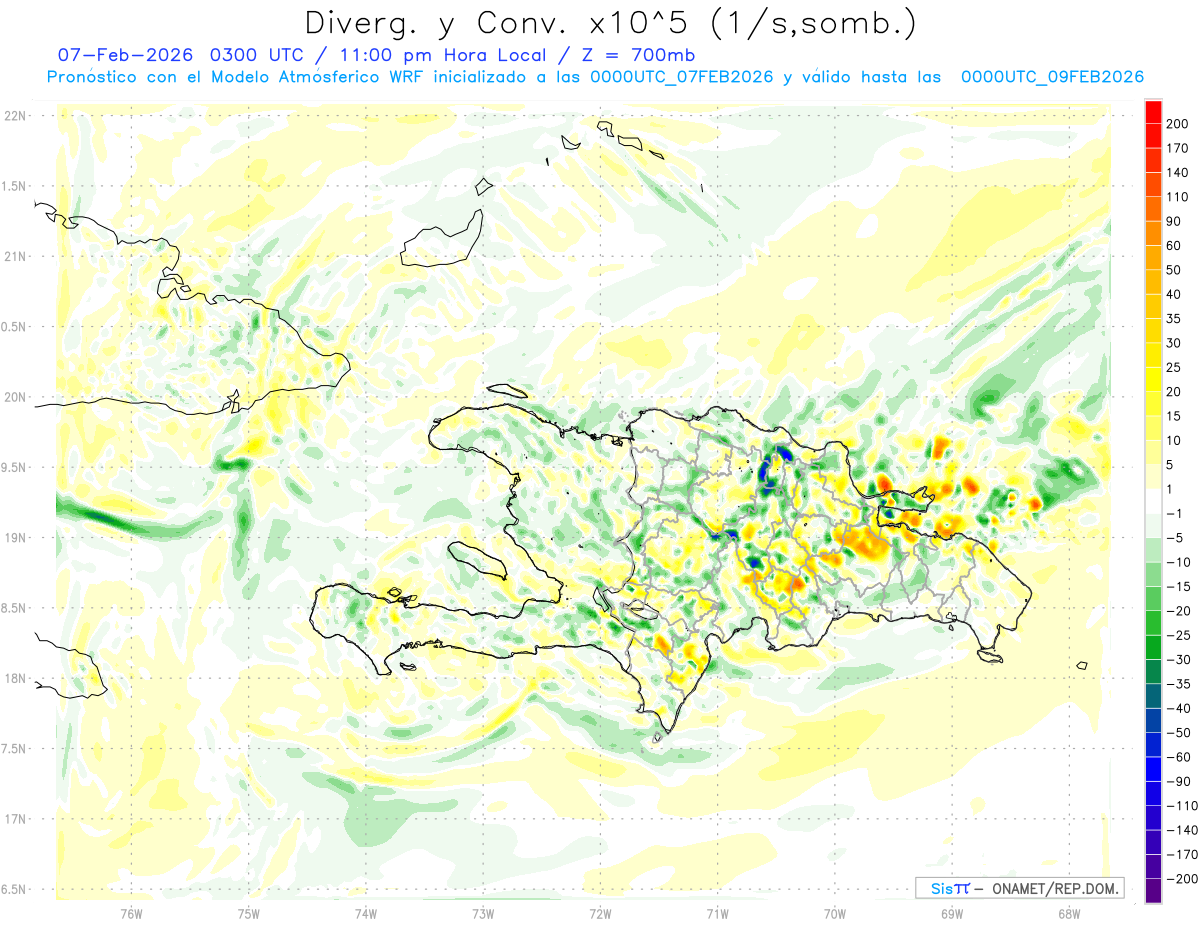This screenshot has width=1200, height=927.
Task: Click the colorbar label "-20"
Action: [1180, 611]
